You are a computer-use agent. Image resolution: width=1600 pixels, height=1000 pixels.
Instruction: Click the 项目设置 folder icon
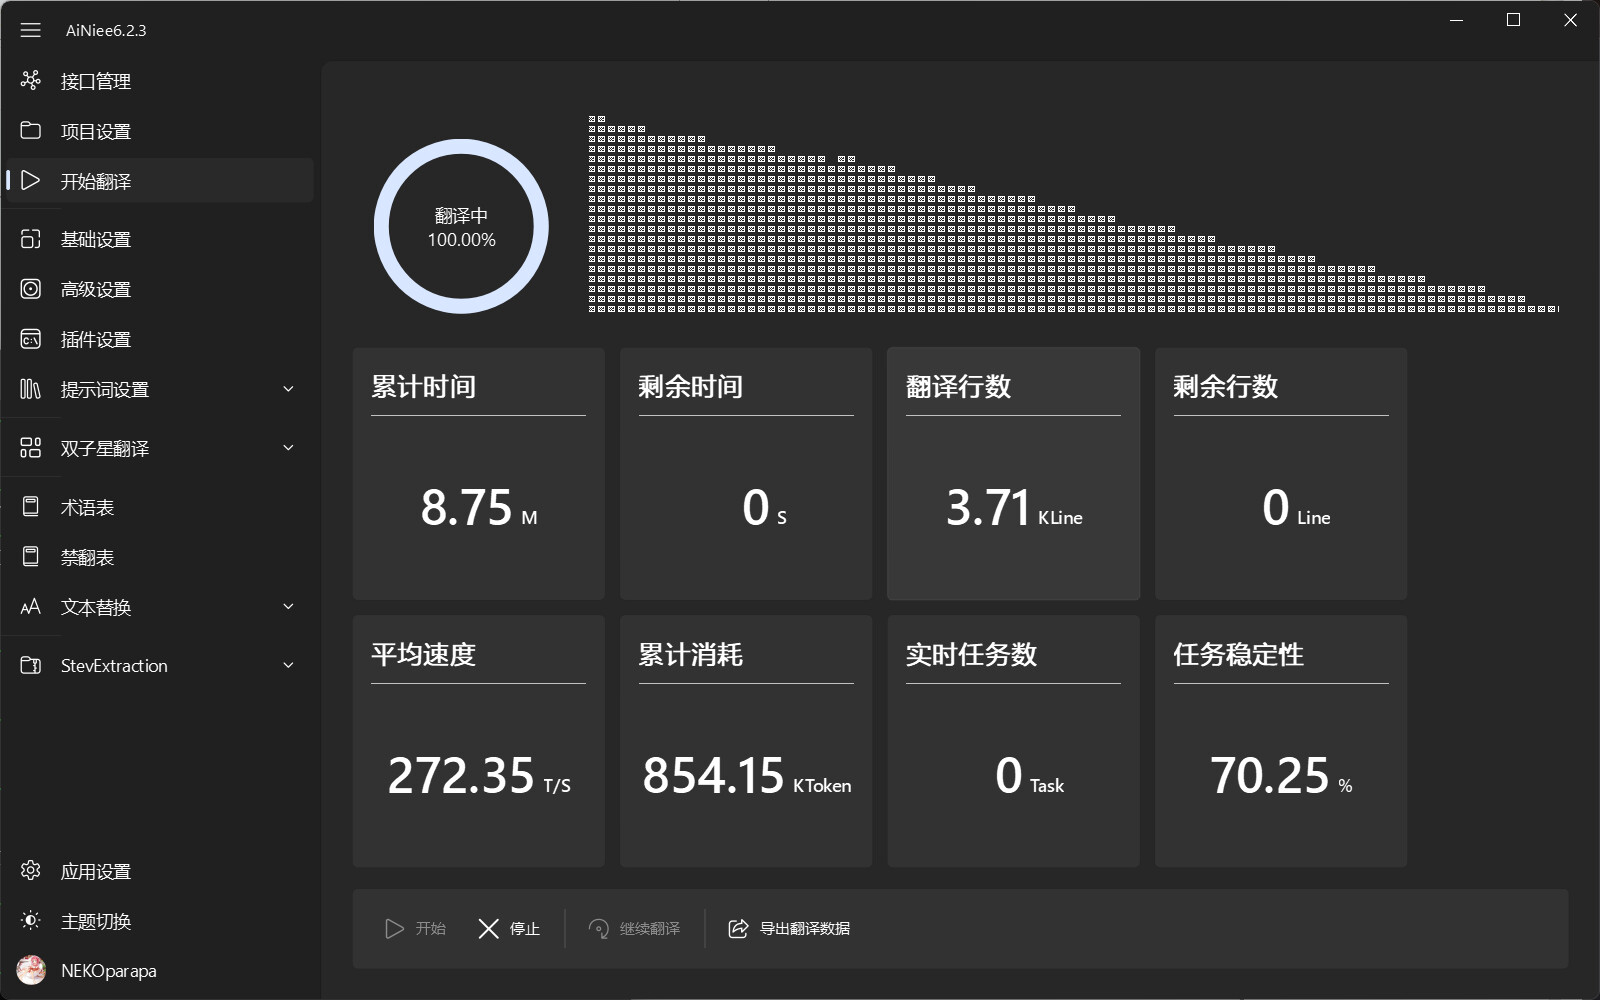31,131
